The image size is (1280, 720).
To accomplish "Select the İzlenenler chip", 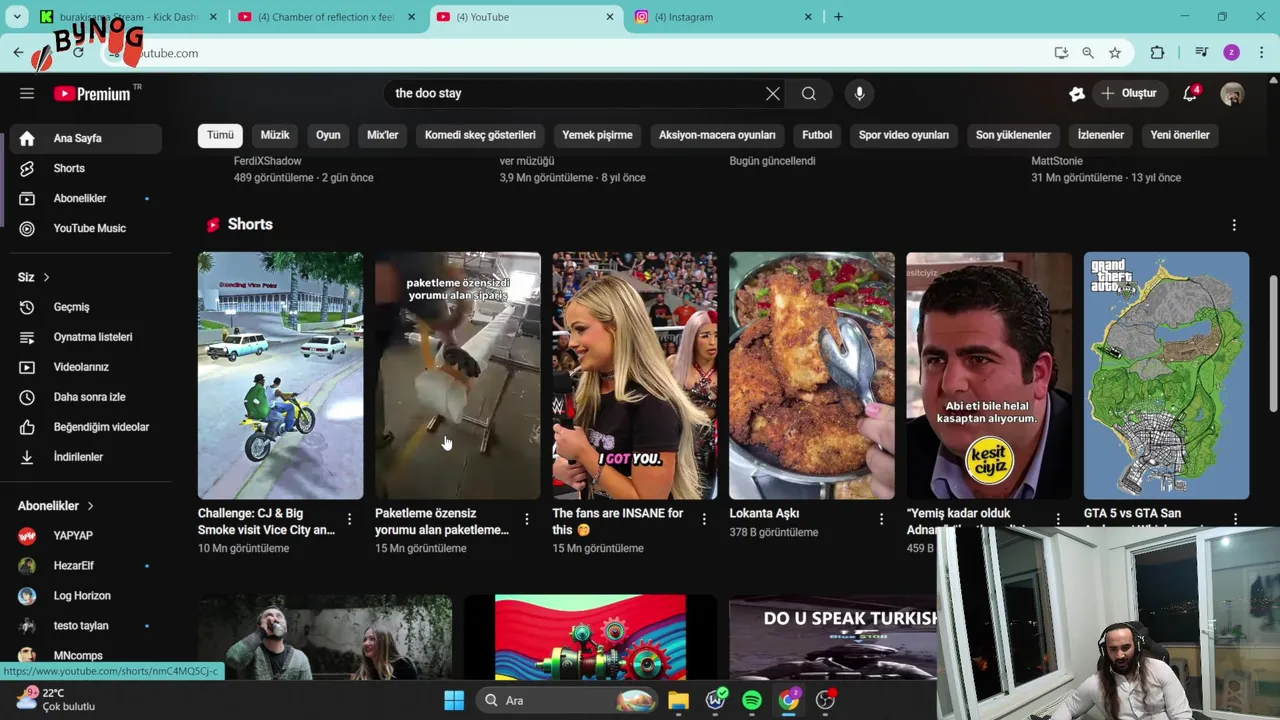I will tap(1101, 135).
